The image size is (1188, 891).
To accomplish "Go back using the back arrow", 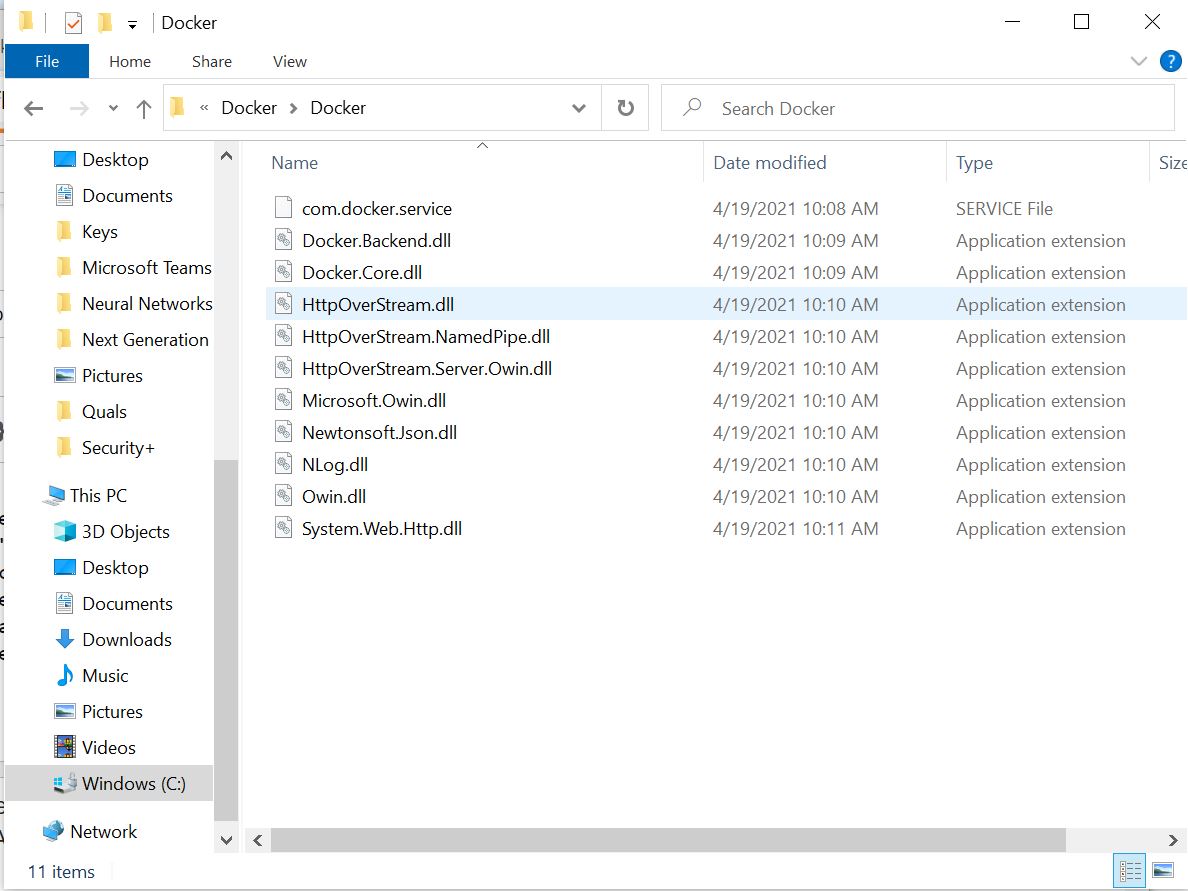I will pos(33,108).
